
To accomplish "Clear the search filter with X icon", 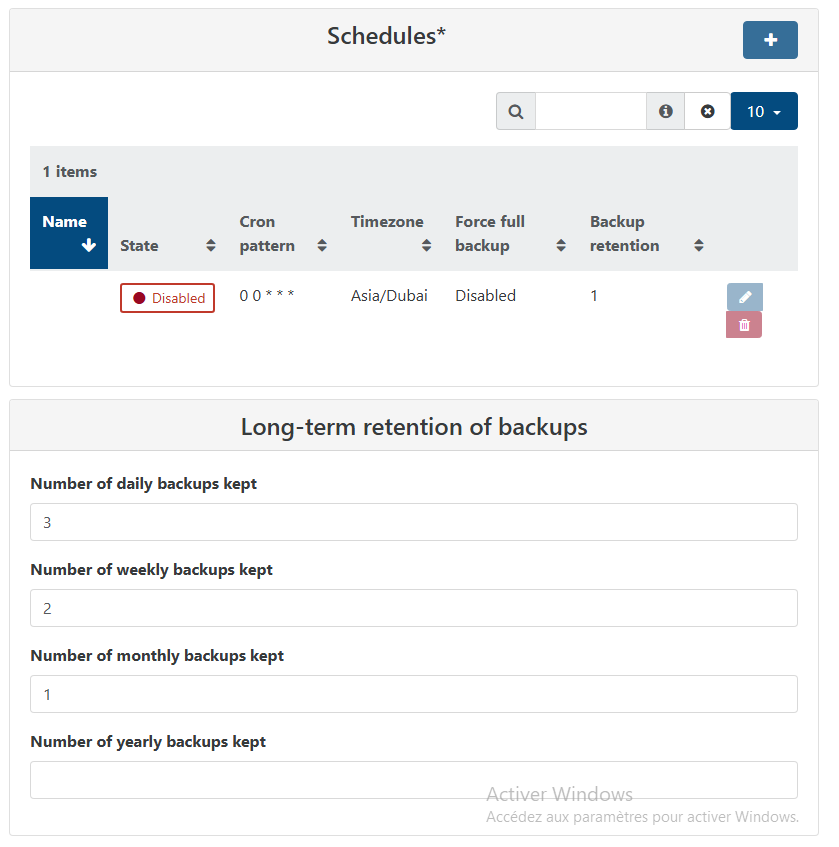I will (708, 111).
